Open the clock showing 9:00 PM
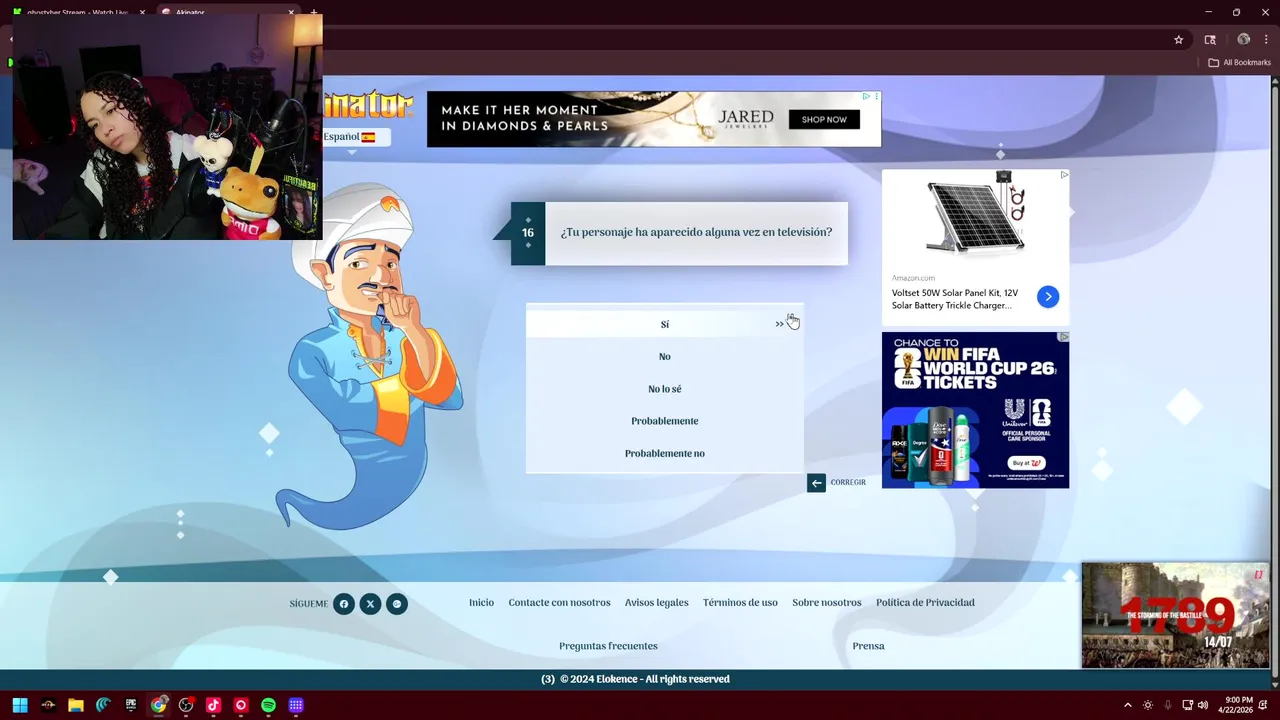 [1235, 705]
